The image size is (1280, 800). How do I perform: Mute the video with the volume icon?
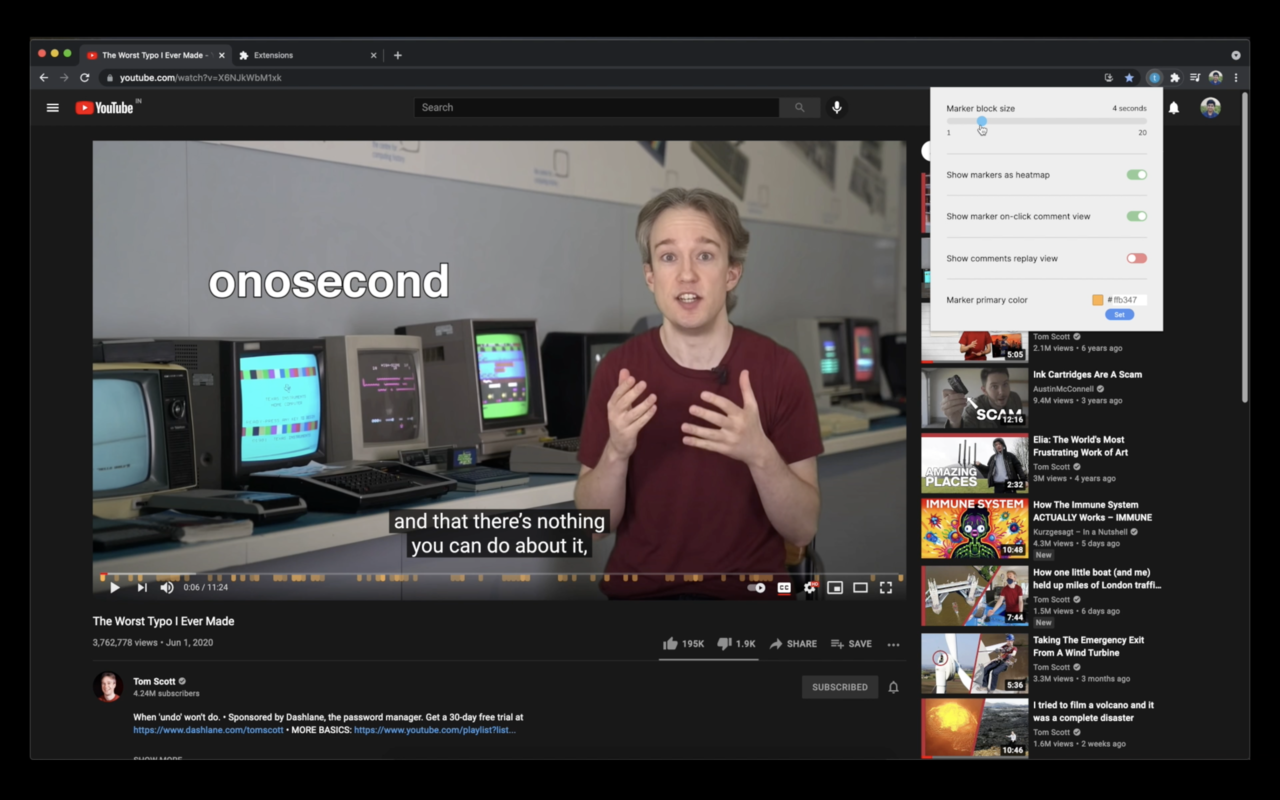point(167,588)
